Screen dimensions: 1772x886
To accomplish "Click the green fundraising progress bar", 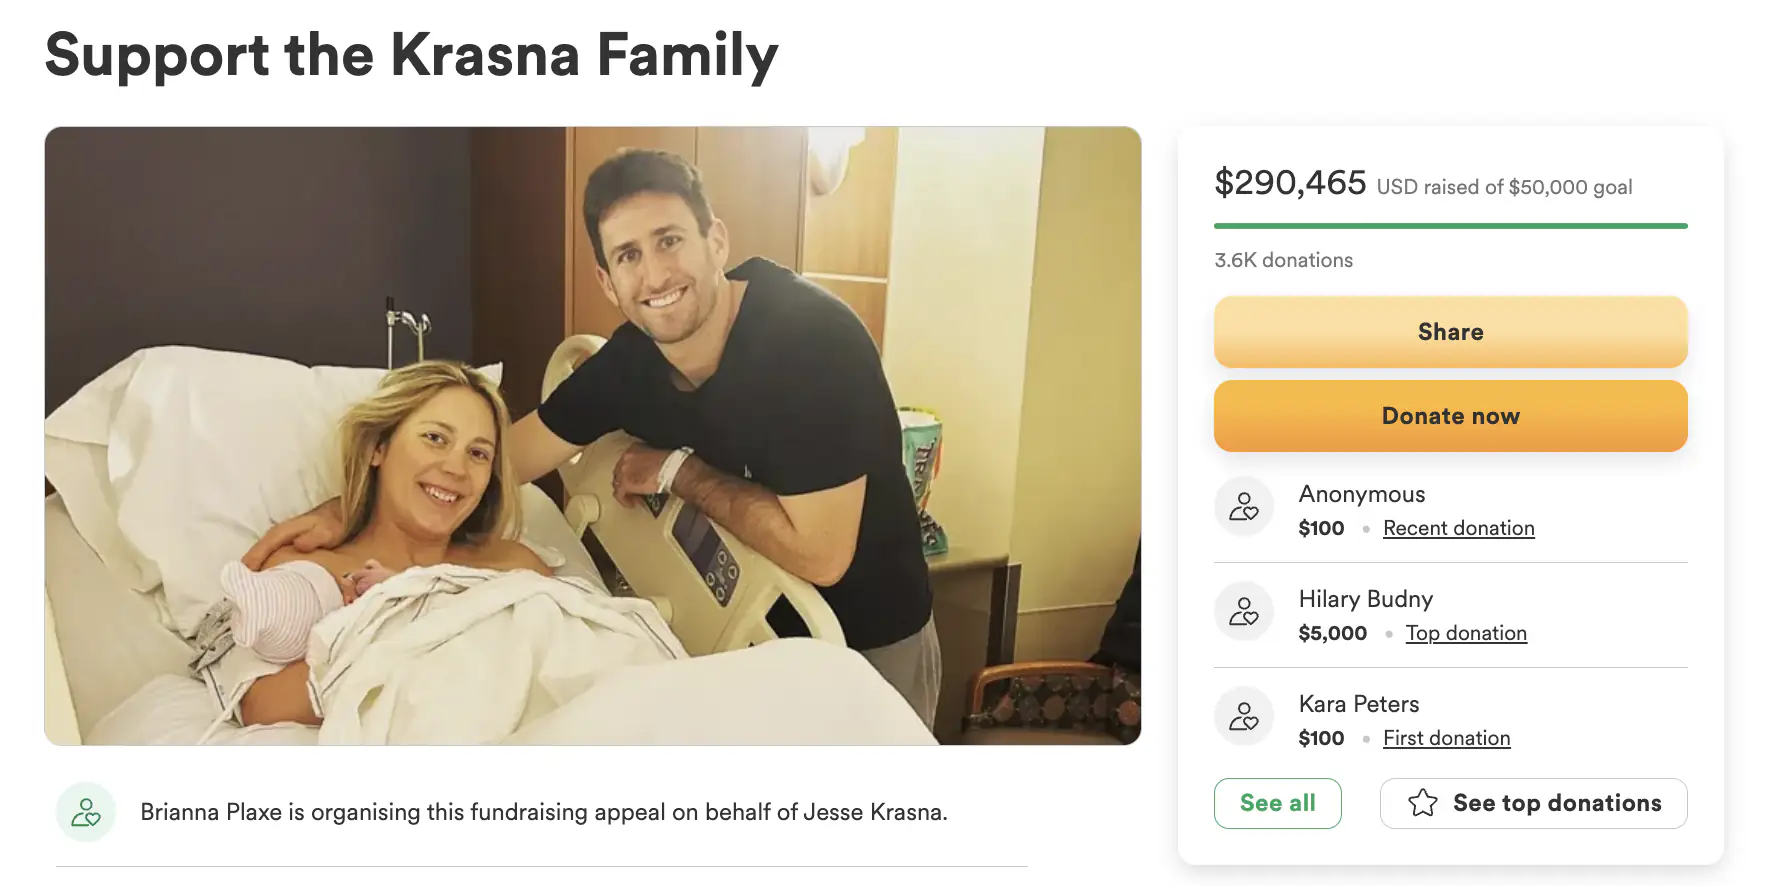I will pos(1450,226).
